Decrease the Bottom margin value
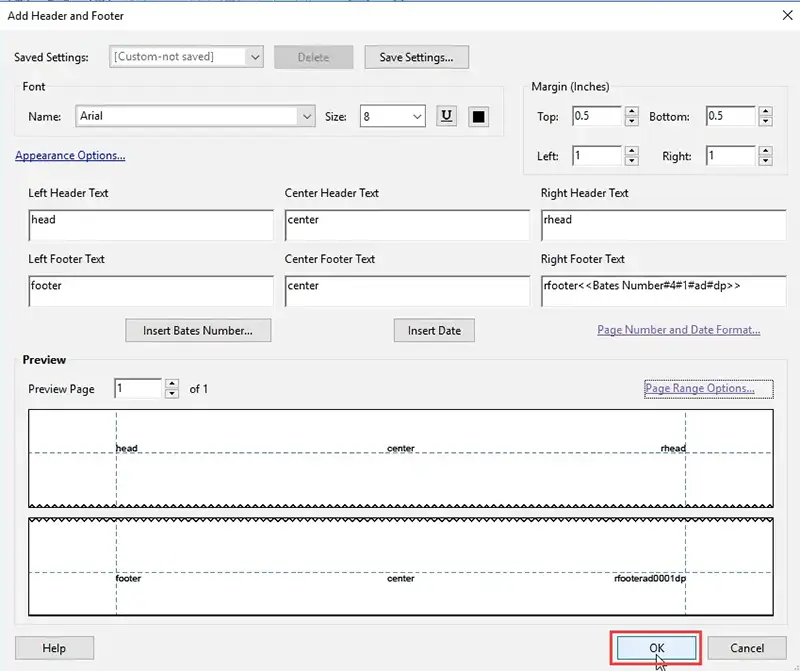Image resolution: width=800 pixels, height=671 pixels. click(x=765, y=121)
